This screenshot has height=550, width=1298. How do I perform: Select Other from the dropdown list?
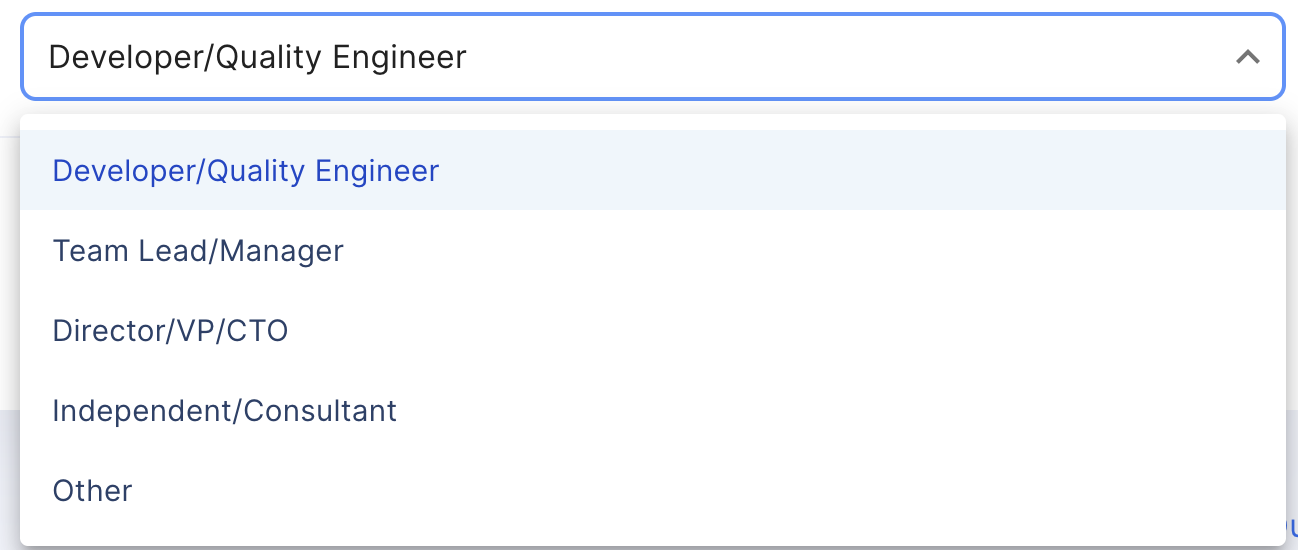92,490
